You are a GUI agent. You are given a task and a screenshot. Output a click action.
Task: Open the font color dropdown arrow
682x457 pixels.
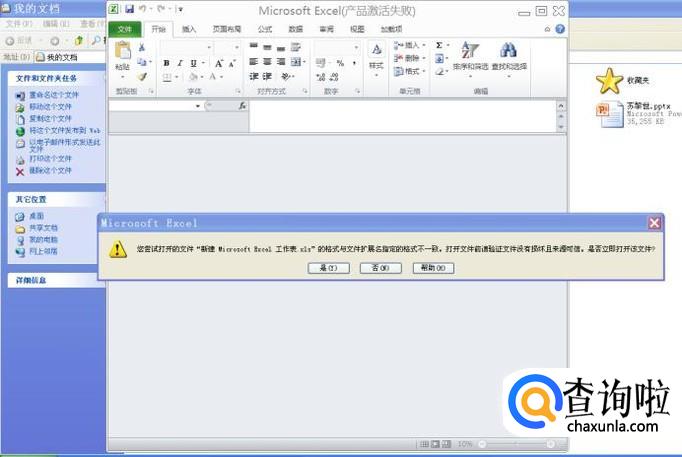(222, 77)
